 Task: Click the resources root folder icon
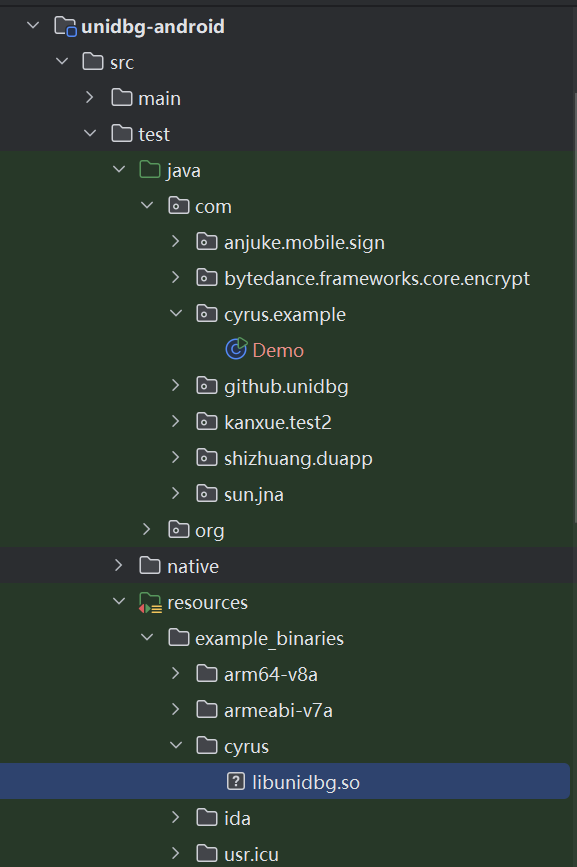click(x=150, y=602)
